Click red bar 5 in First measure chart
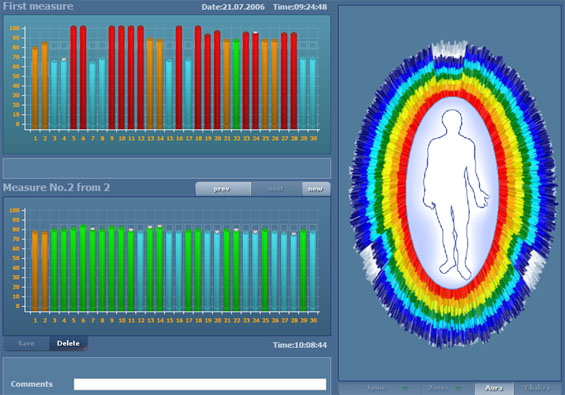 (74, 77)
